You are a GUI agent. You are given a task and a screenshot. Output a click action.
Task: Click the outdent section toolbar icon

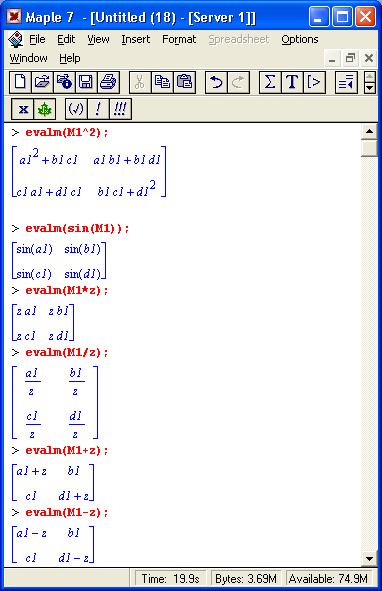pyautogui.click(x=346, y=82)
